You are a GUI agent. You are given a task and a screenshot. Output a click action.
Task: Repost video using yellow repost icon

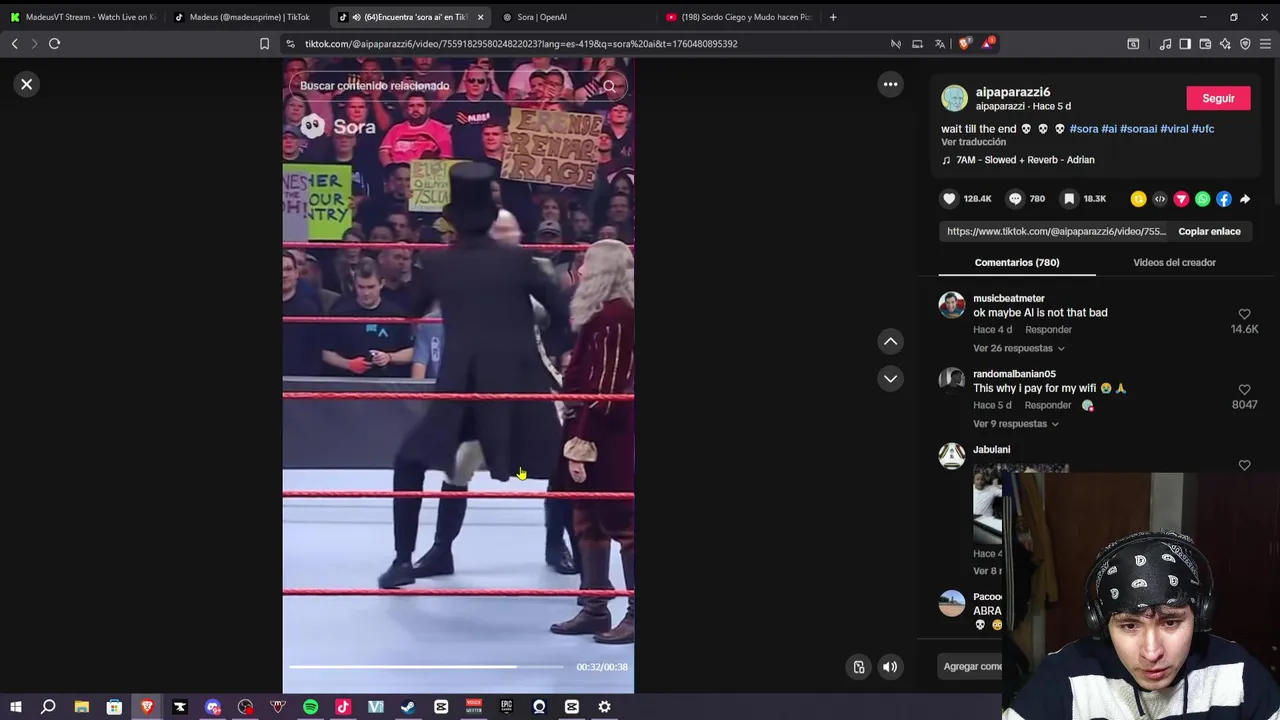coord(1138,199)
